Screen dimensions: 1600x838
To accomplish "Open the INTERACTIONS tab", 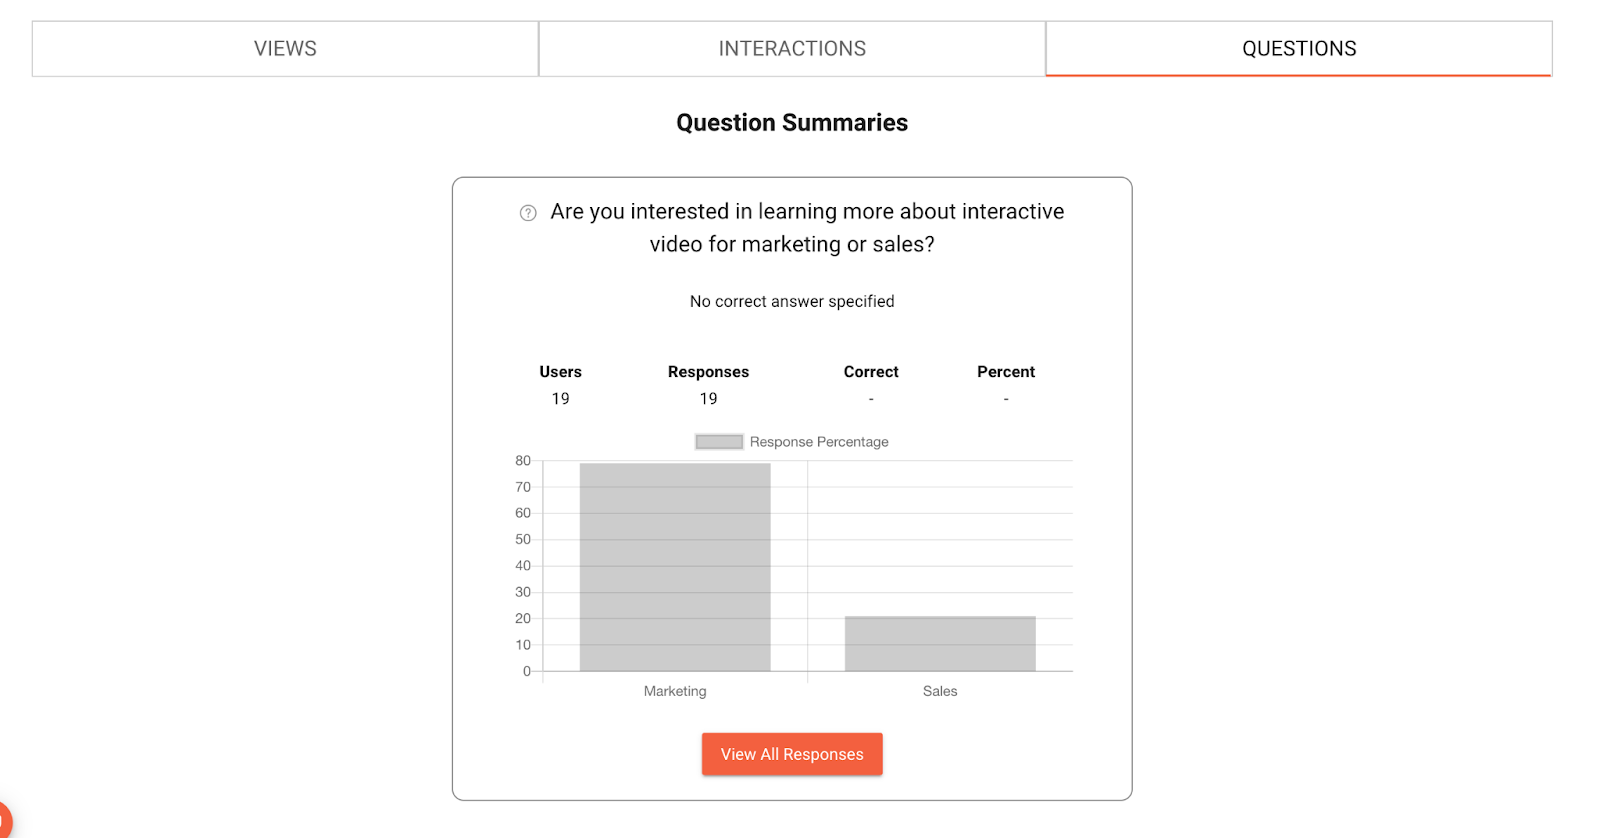I will click(x=792, y=49).
